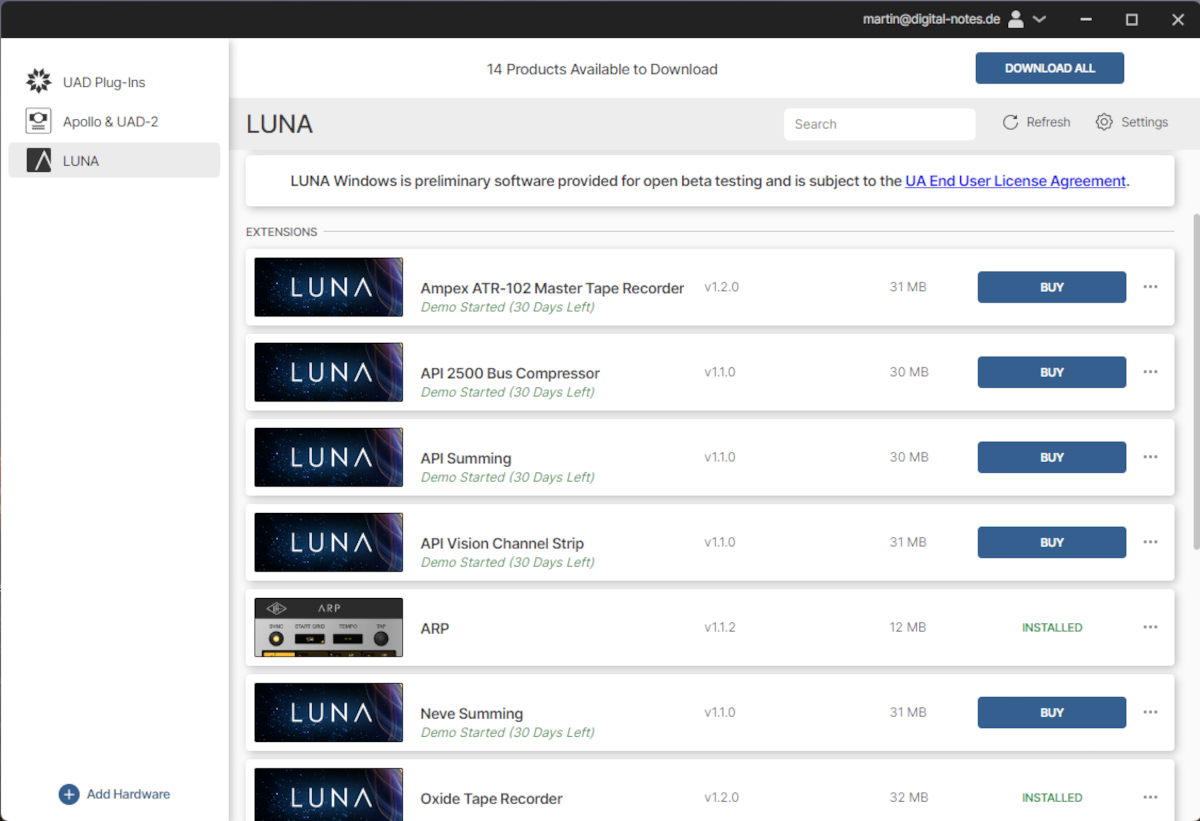Select the 'API Summing' title
The width and height of the screenshot is (1200, 821).
(x=466, y=458)
